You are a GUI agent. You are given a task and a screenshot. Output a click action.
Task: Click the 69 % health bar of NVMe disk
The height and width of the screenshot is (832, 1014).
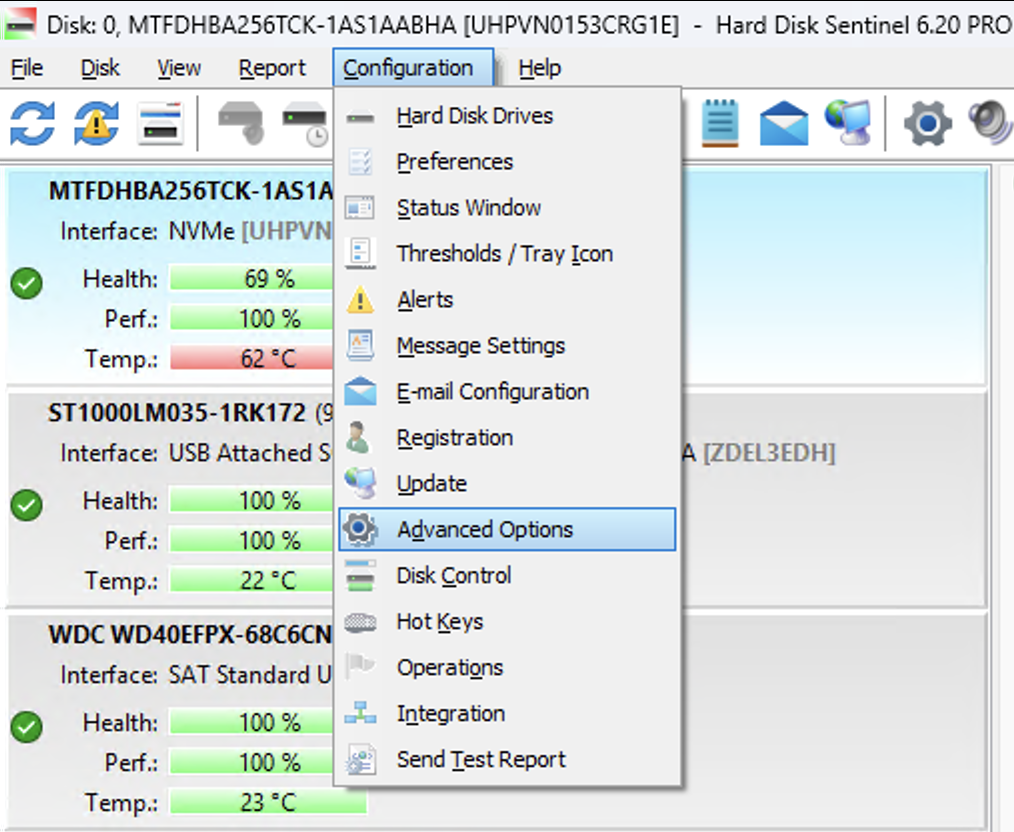point(252,279)
